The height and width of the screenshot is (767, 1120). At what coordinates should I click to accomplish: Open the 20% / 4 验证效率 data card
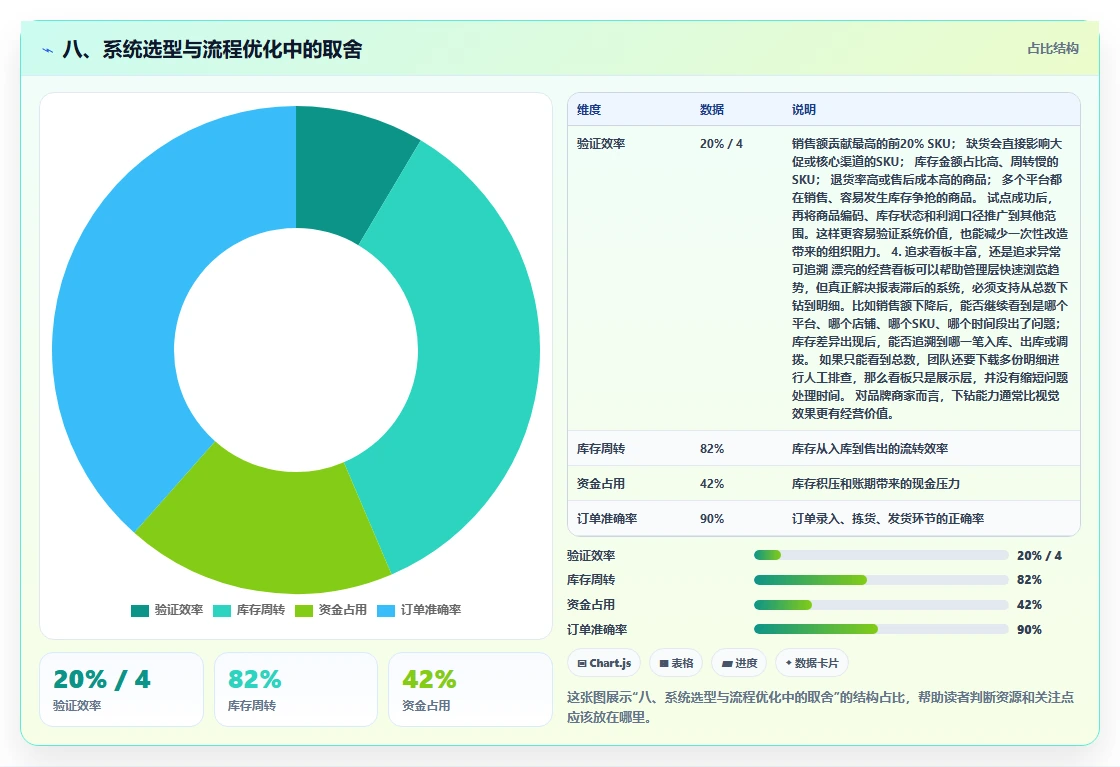121,689
